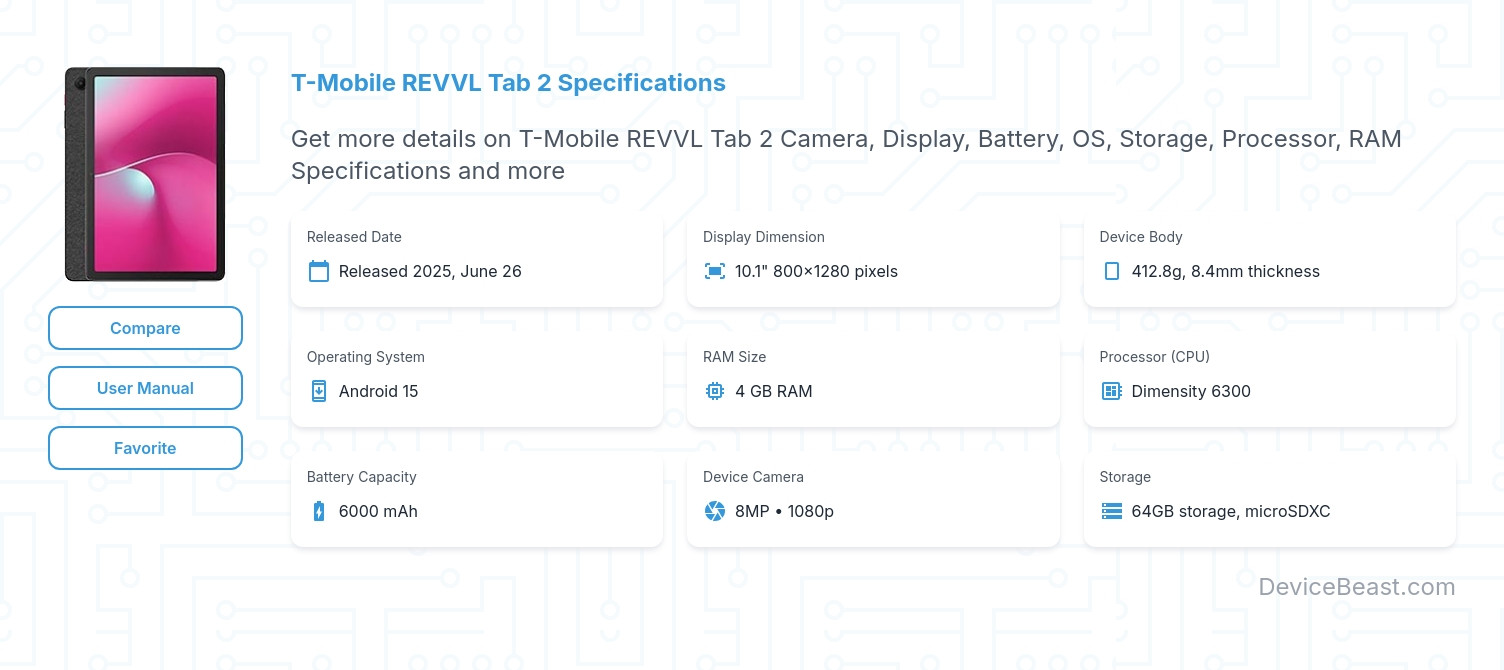Viewport: 1504px width, 670px height.
Task: Visit the DeviceBeast.com watermark link
Action: [1356, 587]
